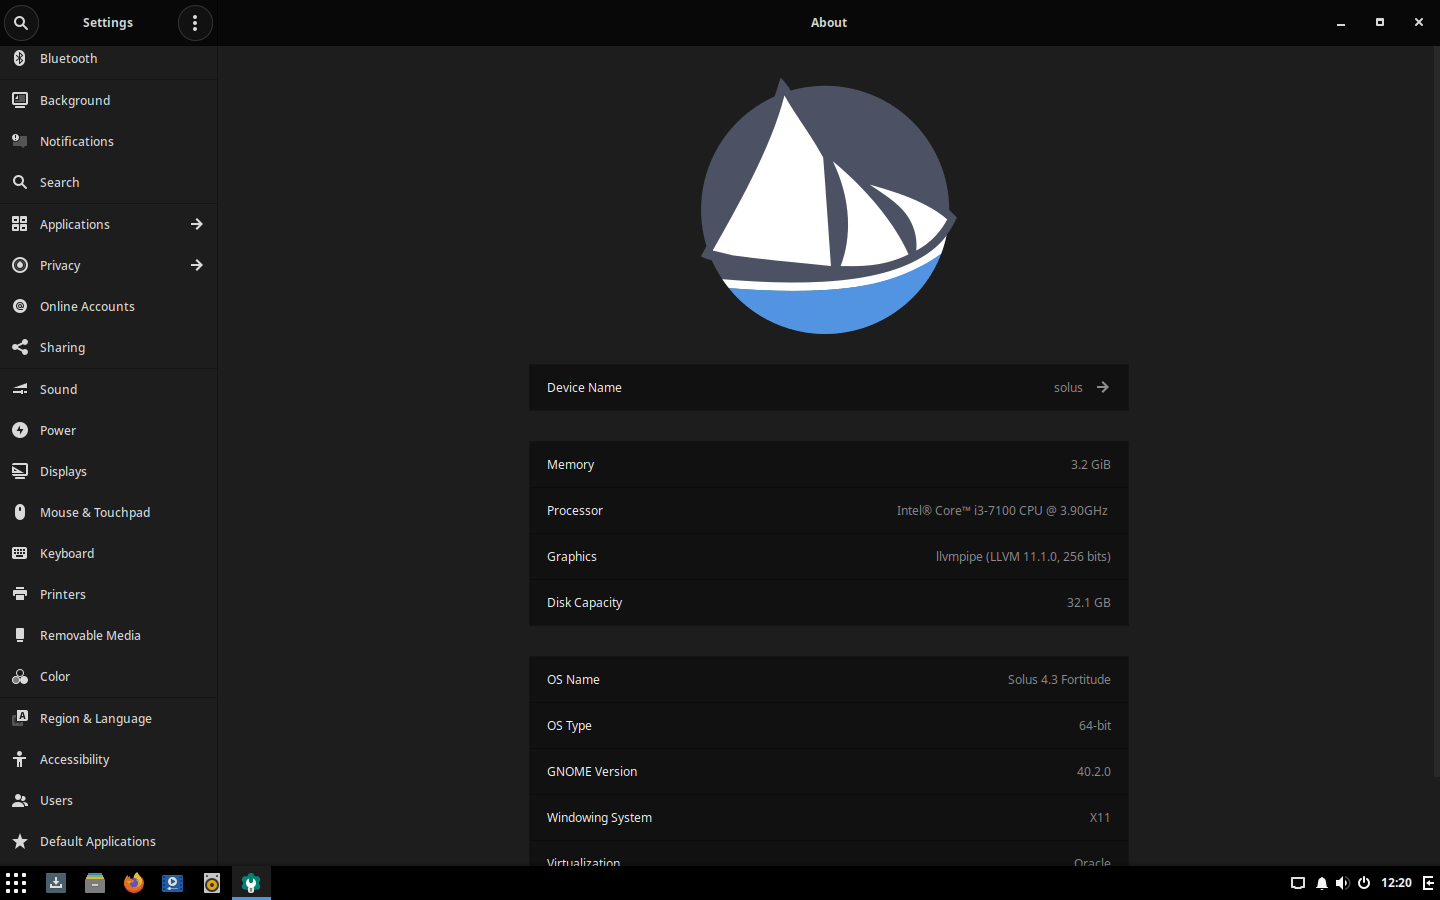Open the Users panel

(x=108, y=800)
